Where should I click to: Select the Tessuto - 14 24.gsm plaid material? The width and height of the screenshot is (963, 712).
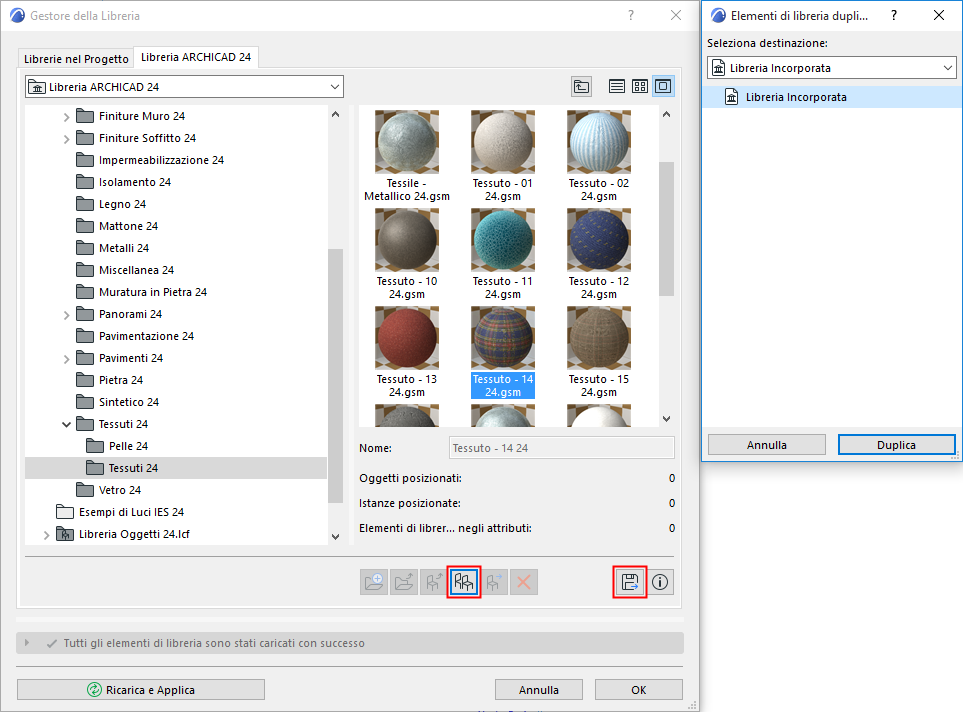[503, 338]
